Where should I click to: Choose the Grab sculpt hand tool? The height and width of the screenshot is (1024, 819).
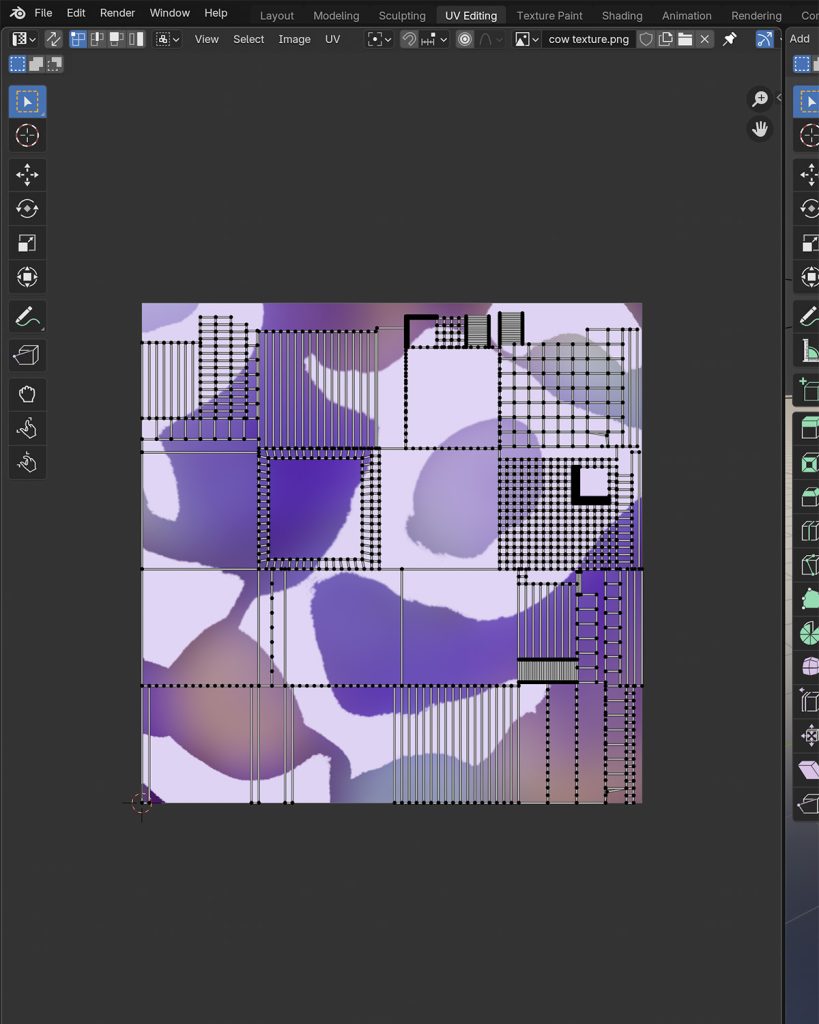point(27,394)
